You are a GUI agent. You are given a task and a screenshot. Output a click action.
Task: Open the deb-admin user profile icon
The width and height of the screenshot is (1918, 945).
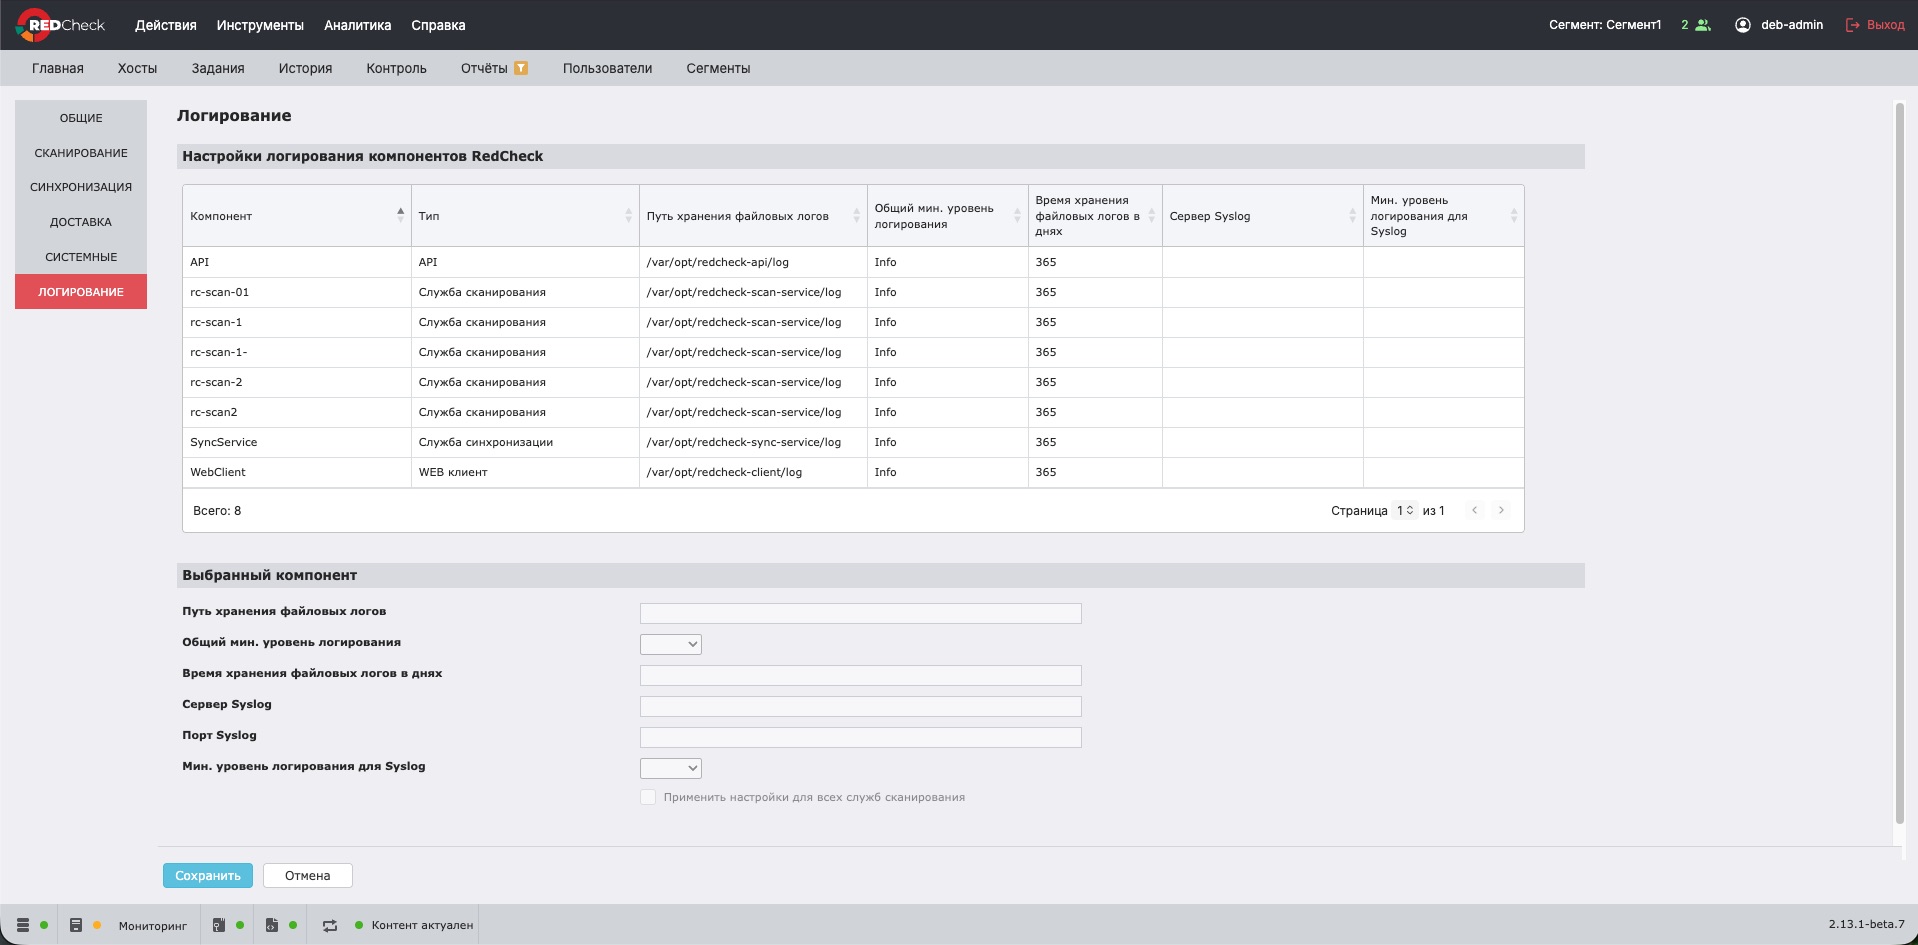pos(1743,25)
